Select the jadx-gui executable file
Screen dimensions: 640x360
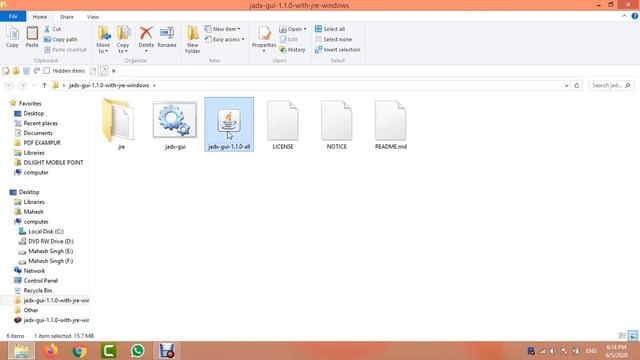click(x=175, y=124)
